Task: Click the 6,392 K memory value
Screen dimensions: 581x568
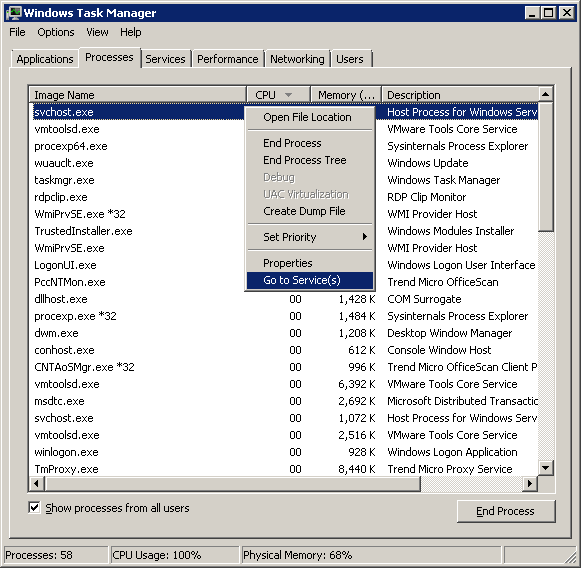Action: tap(357, 384)
